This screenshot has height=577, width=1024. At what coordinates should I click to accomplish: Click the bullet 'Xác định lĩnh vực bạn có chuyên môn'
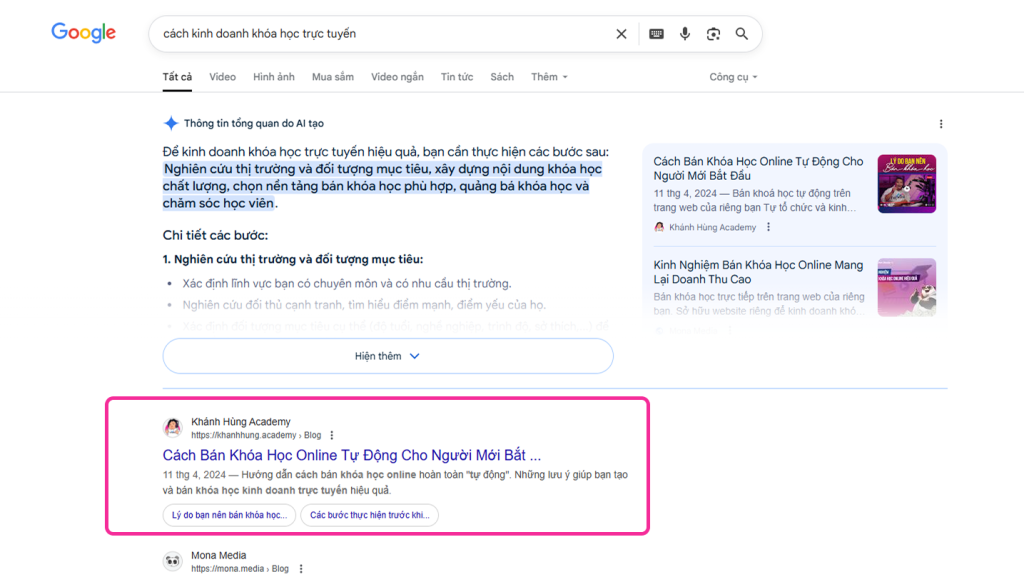(x=347, y=283)
